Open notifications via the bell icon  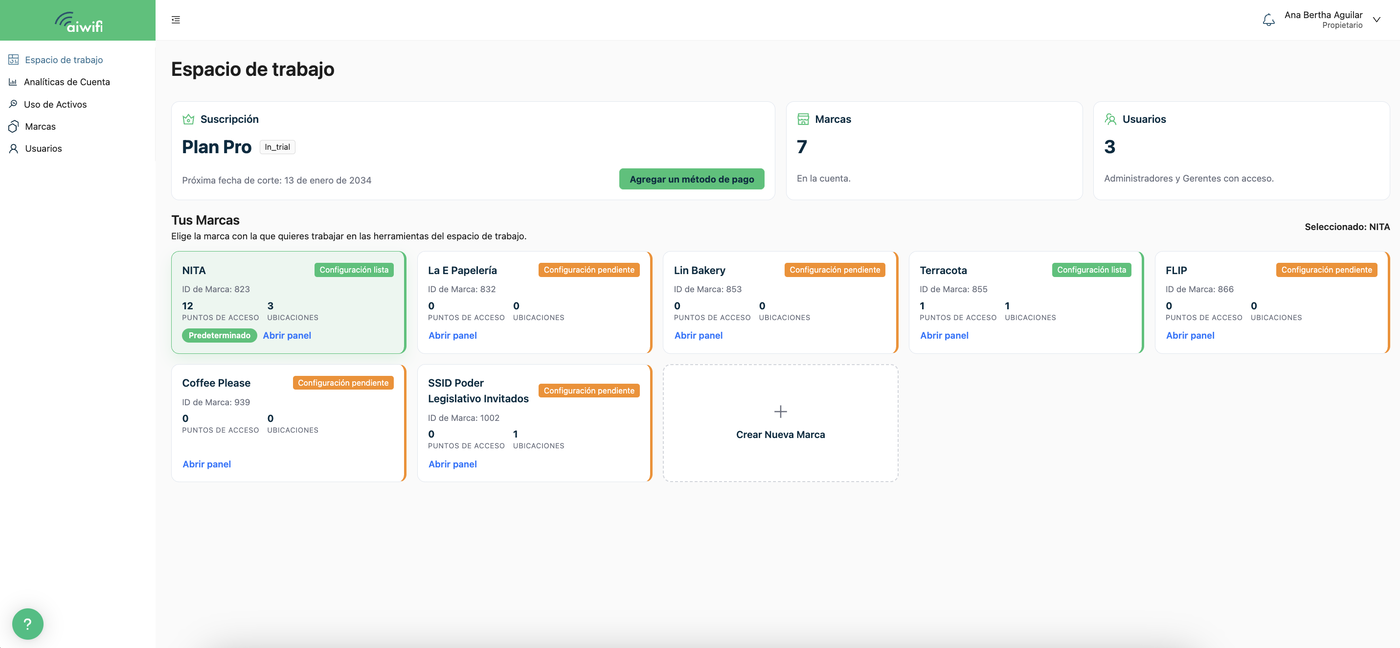[1268, 20]
